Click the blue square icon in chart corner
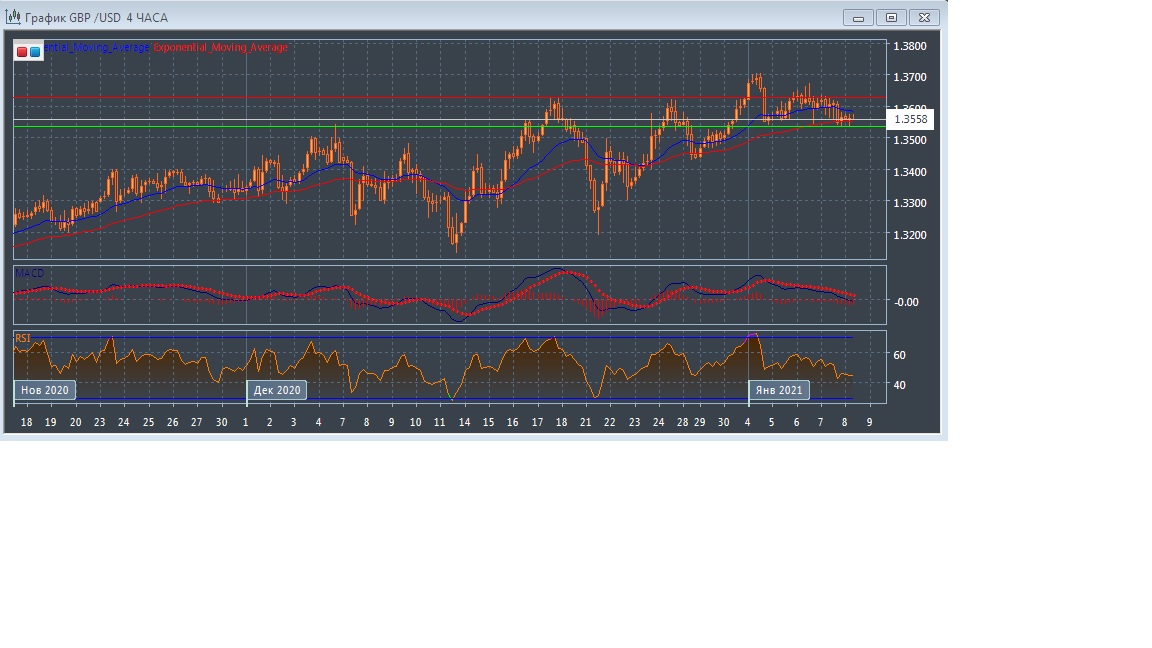This screenshot has width=1152, height=648. coord(35,51)
